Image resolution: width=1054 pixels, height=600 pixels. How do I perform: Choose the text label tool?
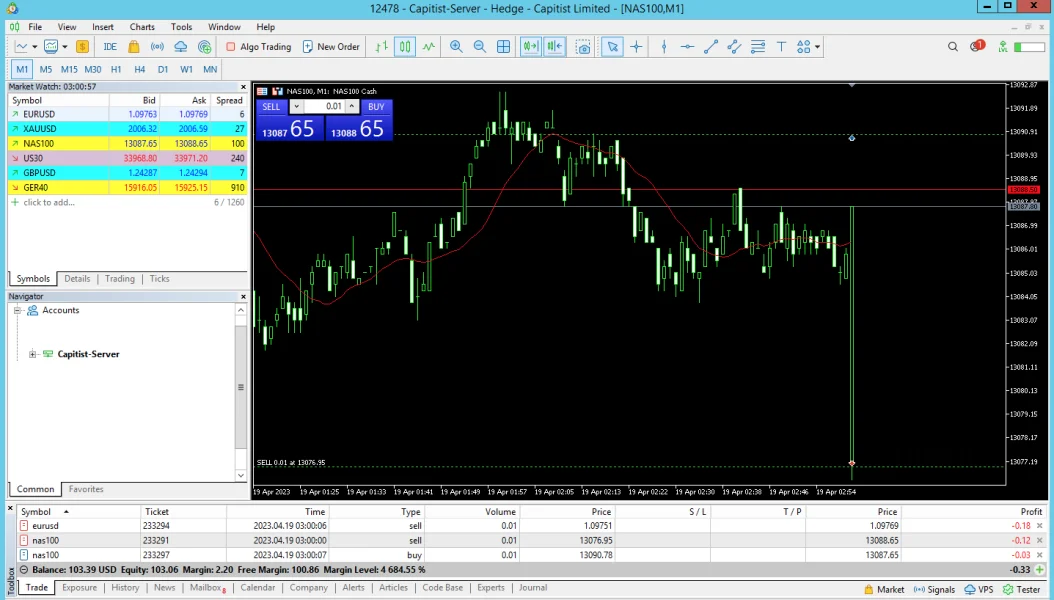tap(781, 47)
